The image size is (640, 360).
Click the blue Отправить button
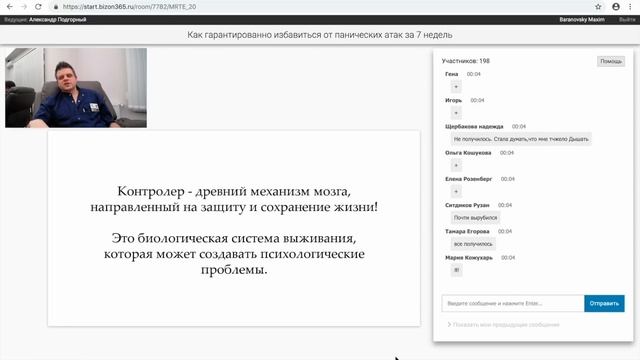pos(604,303)
